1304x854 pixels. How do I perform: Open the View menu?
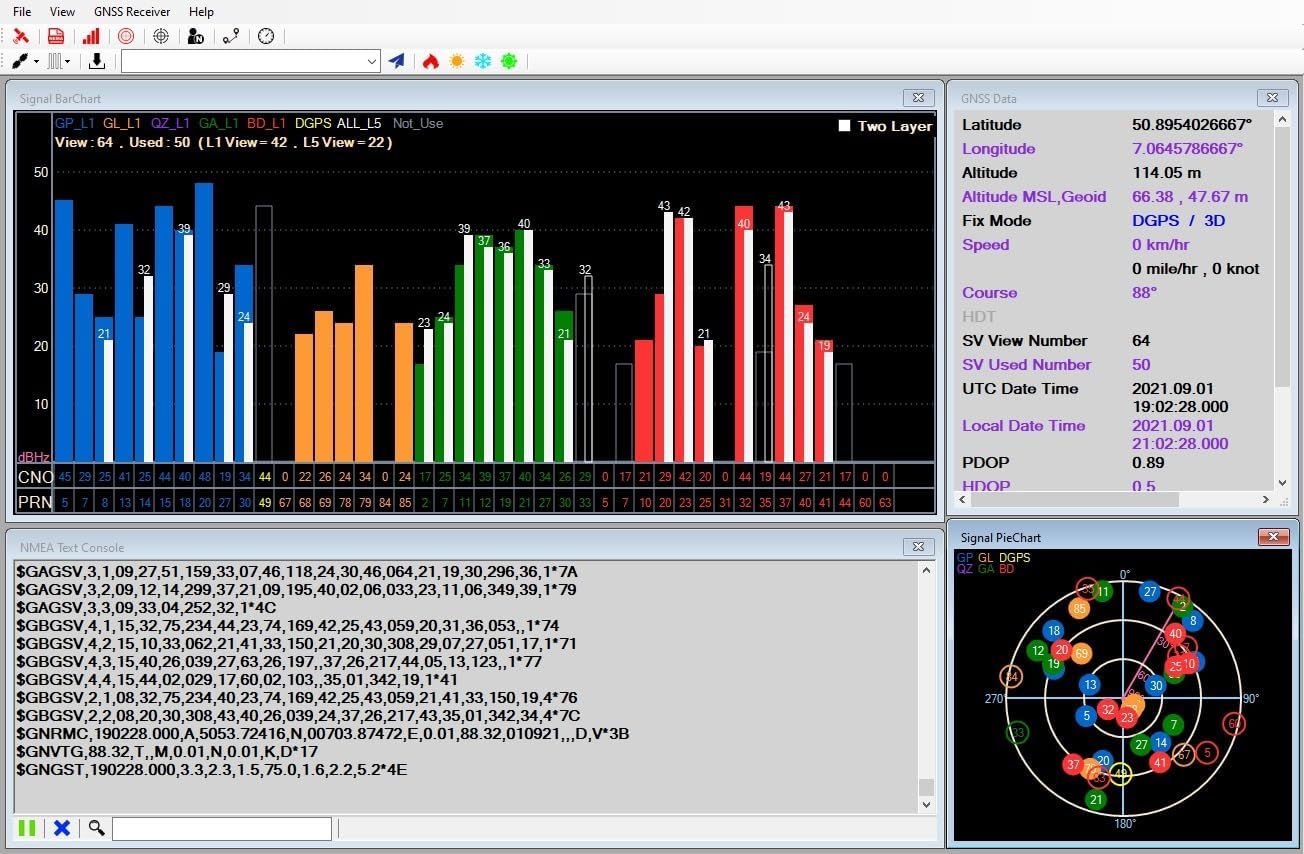coord(62,11)
